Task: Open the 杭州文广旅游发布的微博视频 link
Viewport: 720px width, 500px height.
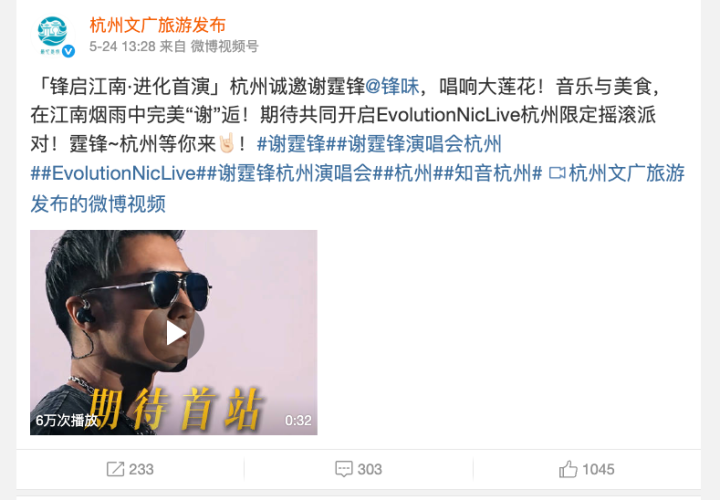Action: click(x=358, y=188)
